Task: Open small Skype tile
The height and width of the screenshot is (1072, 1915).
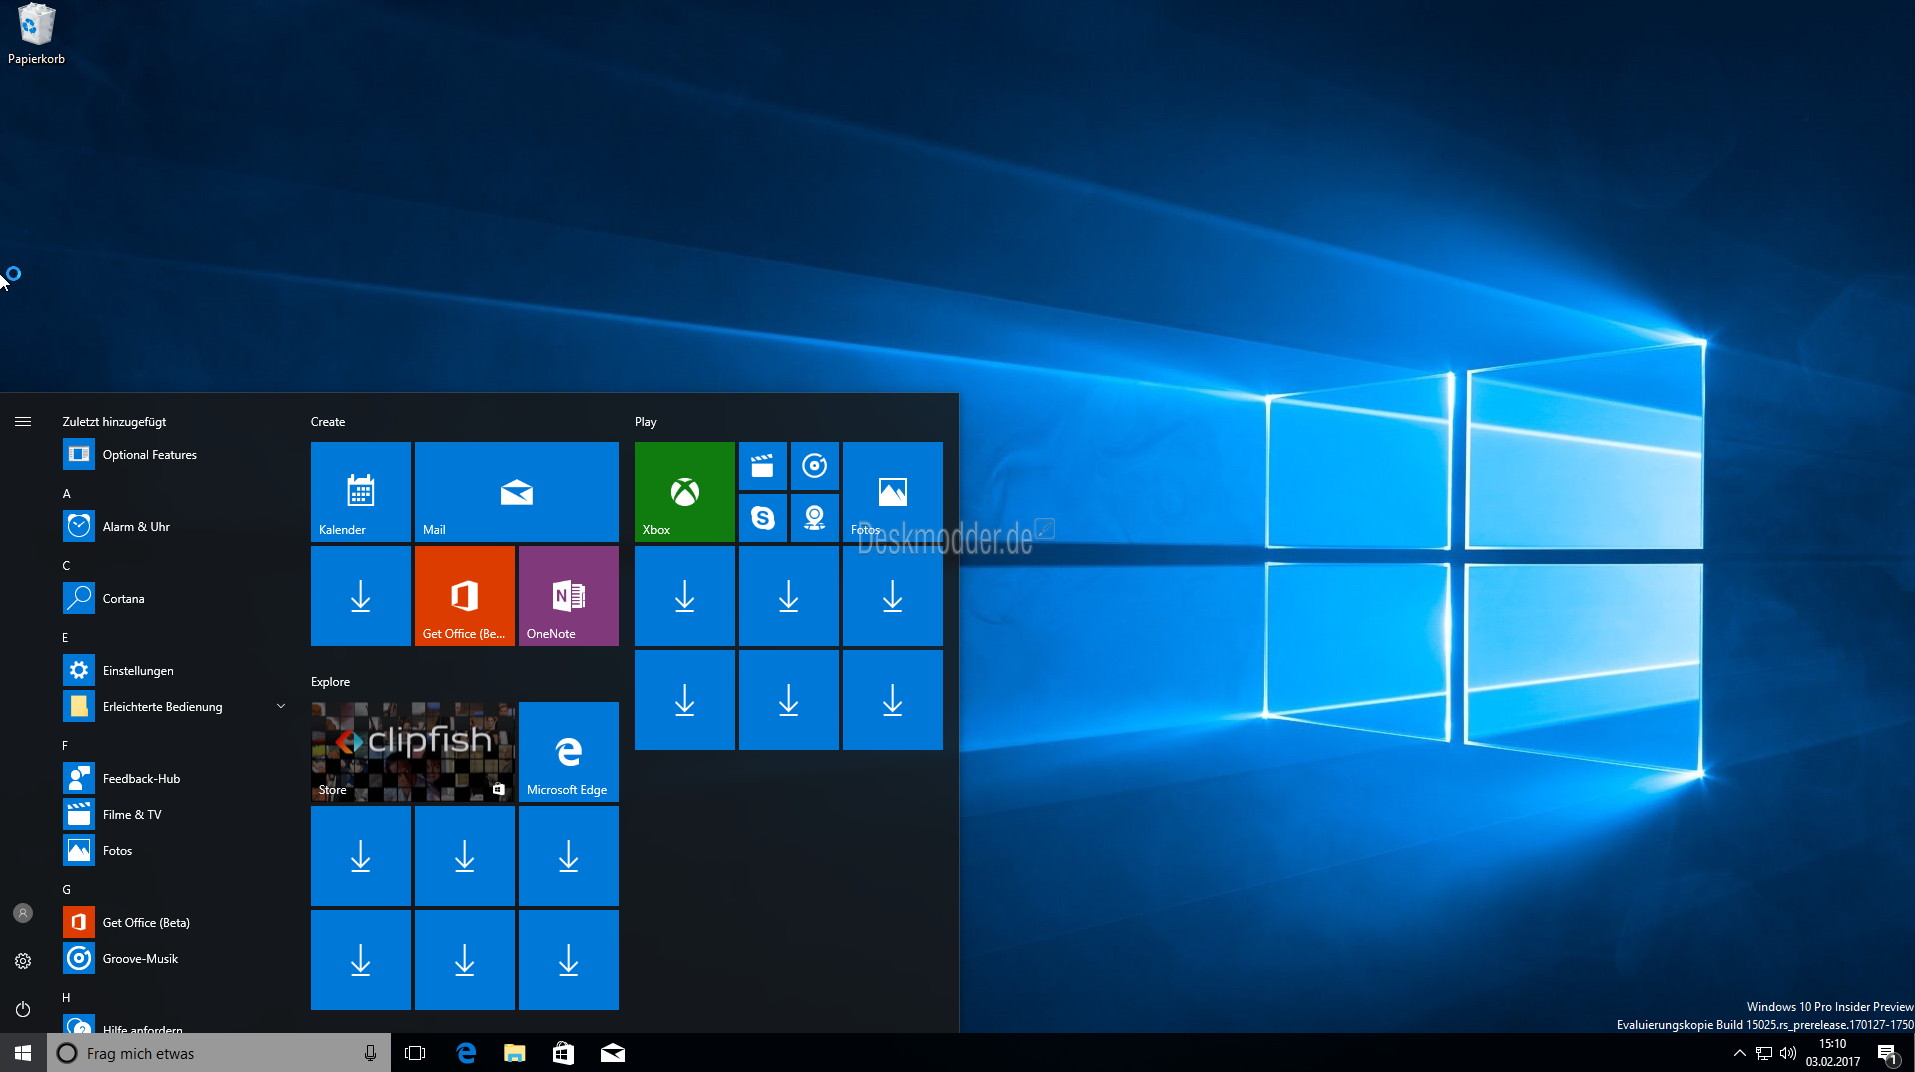Action: pos(763,518)
